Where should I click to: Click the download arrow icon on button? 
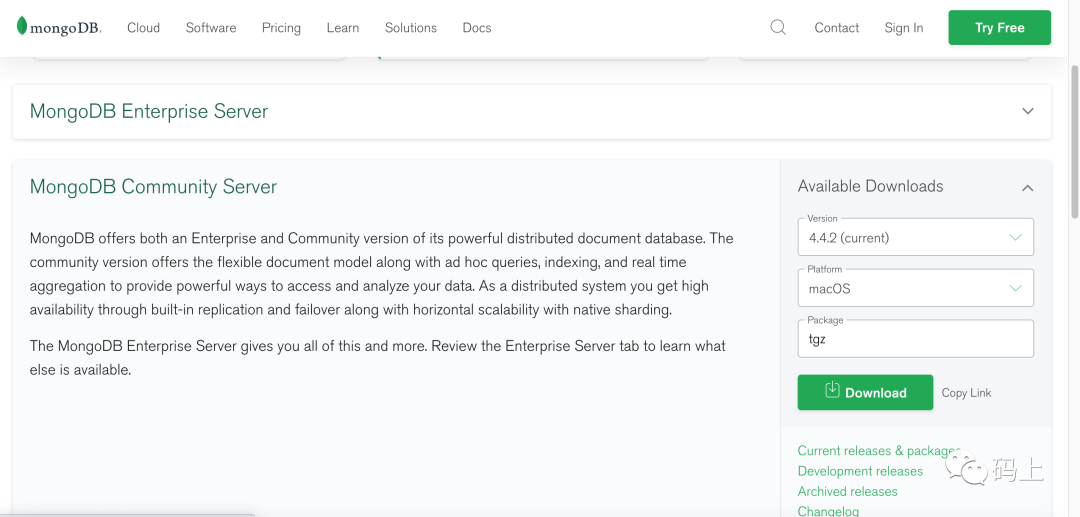tap(832, 391)
